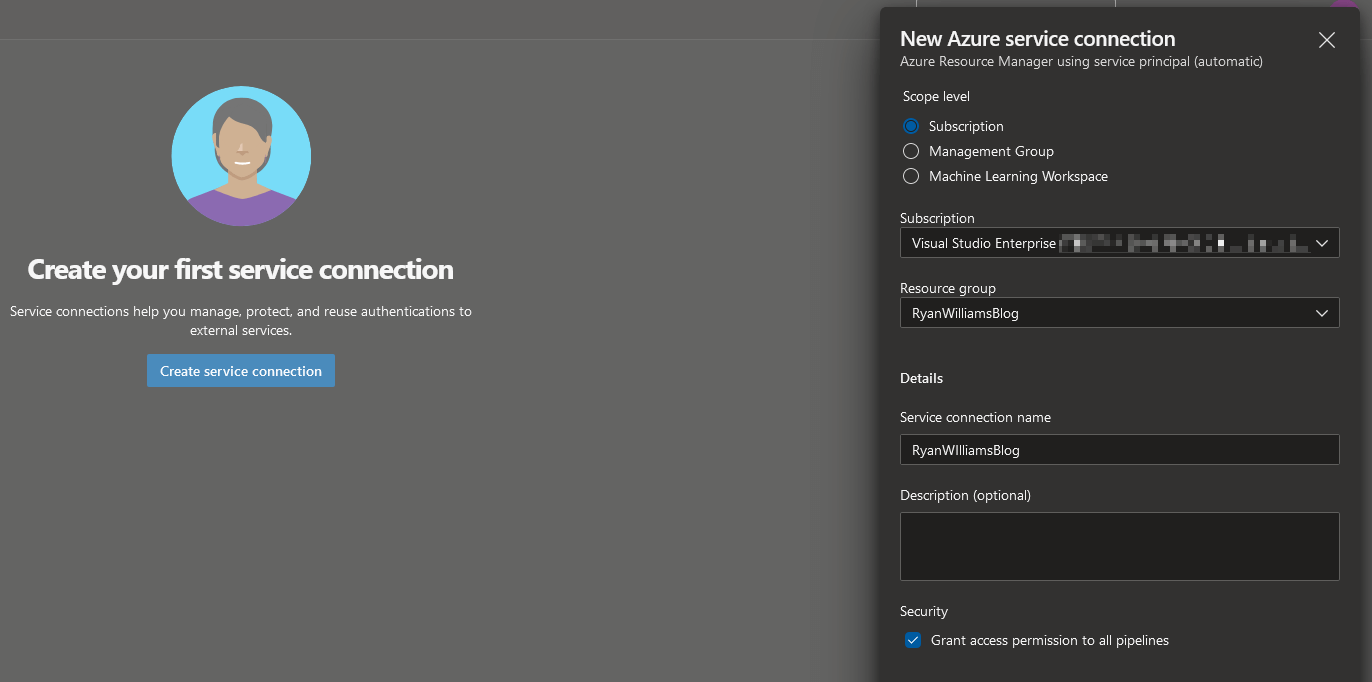Click the Security section label
This screenshot has height=682, width=1372.
coord(923,610)
